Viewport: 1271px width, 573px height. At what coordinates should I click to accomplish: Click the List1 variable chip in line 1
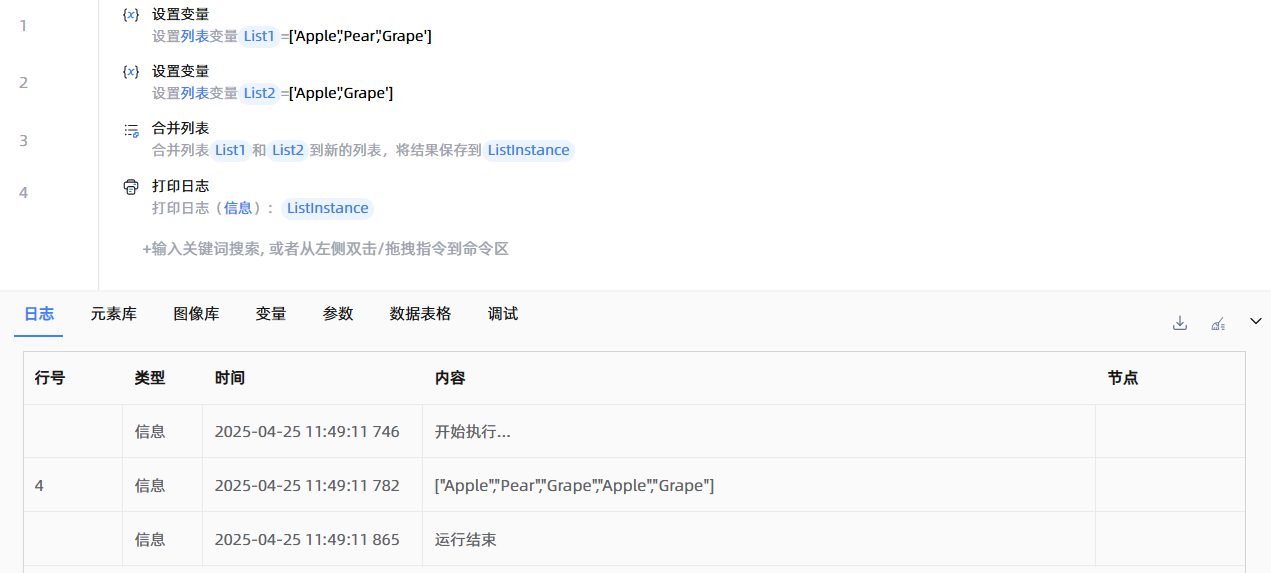click(259, 36)
